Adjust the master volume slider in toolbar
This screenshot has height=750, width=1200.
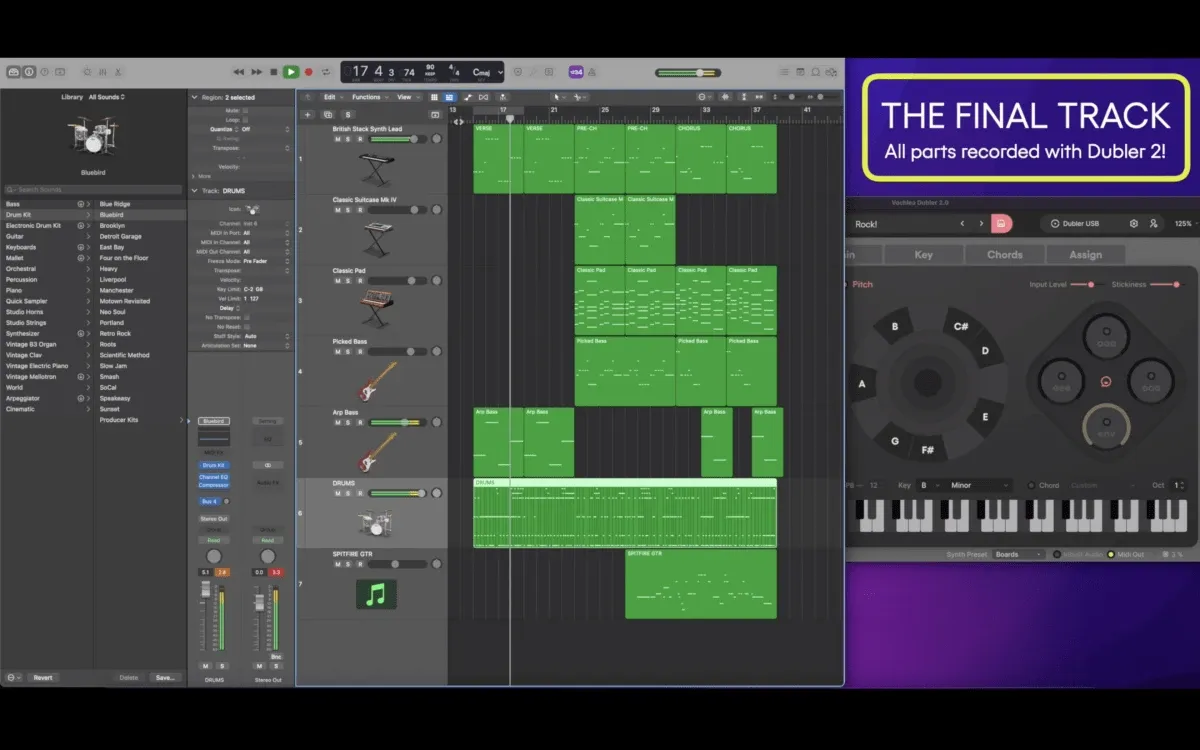(x=688, y=72)
